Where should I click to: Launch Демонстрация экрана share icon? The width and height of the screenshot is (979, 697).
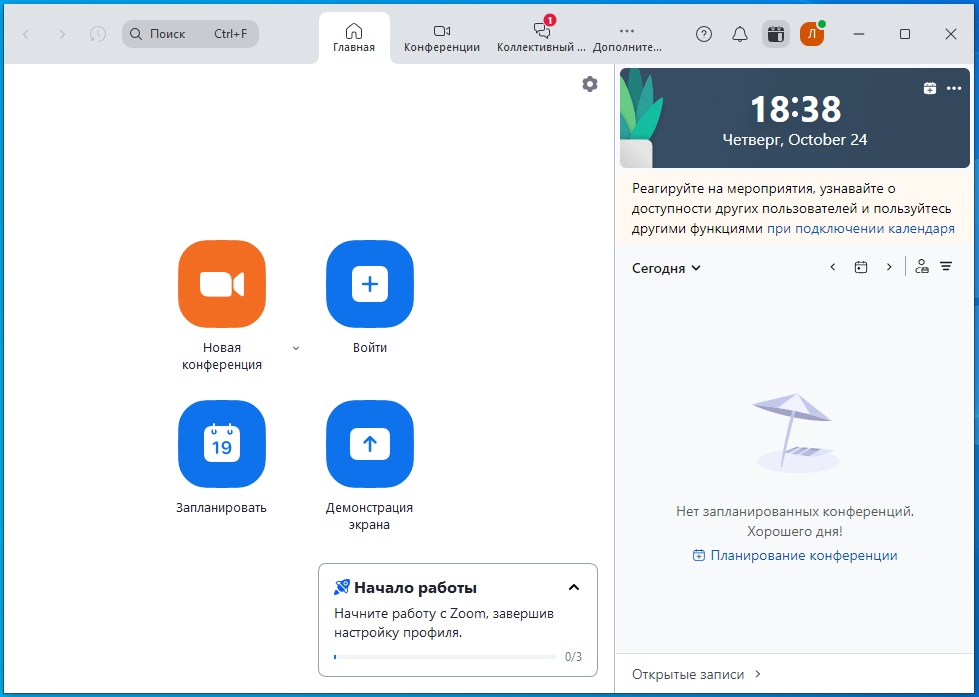(370, 444)
